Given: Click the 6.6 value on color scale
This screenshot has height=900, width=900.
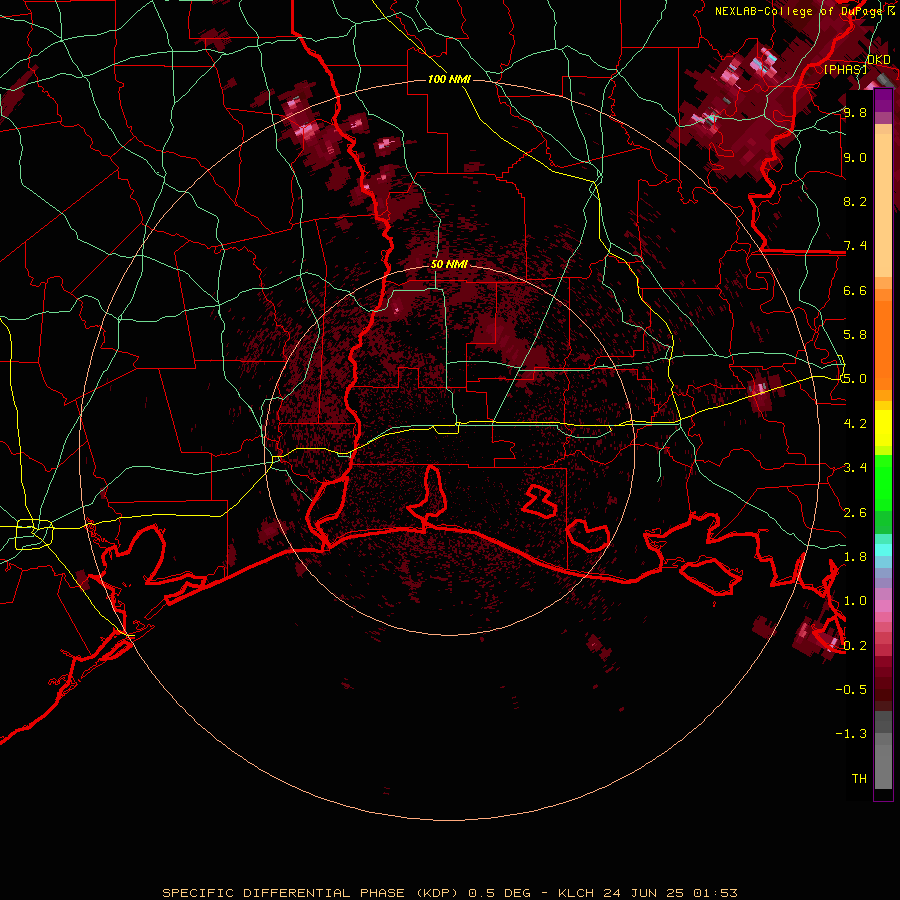Looking at the screenshot, I should pyautogui.click(x=855, y=290).
